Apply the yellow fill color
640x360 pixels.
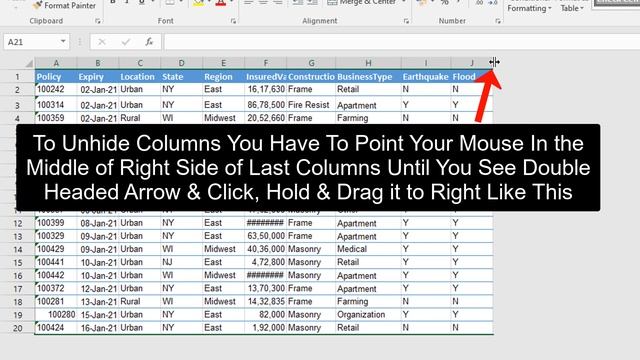(198, 3)
